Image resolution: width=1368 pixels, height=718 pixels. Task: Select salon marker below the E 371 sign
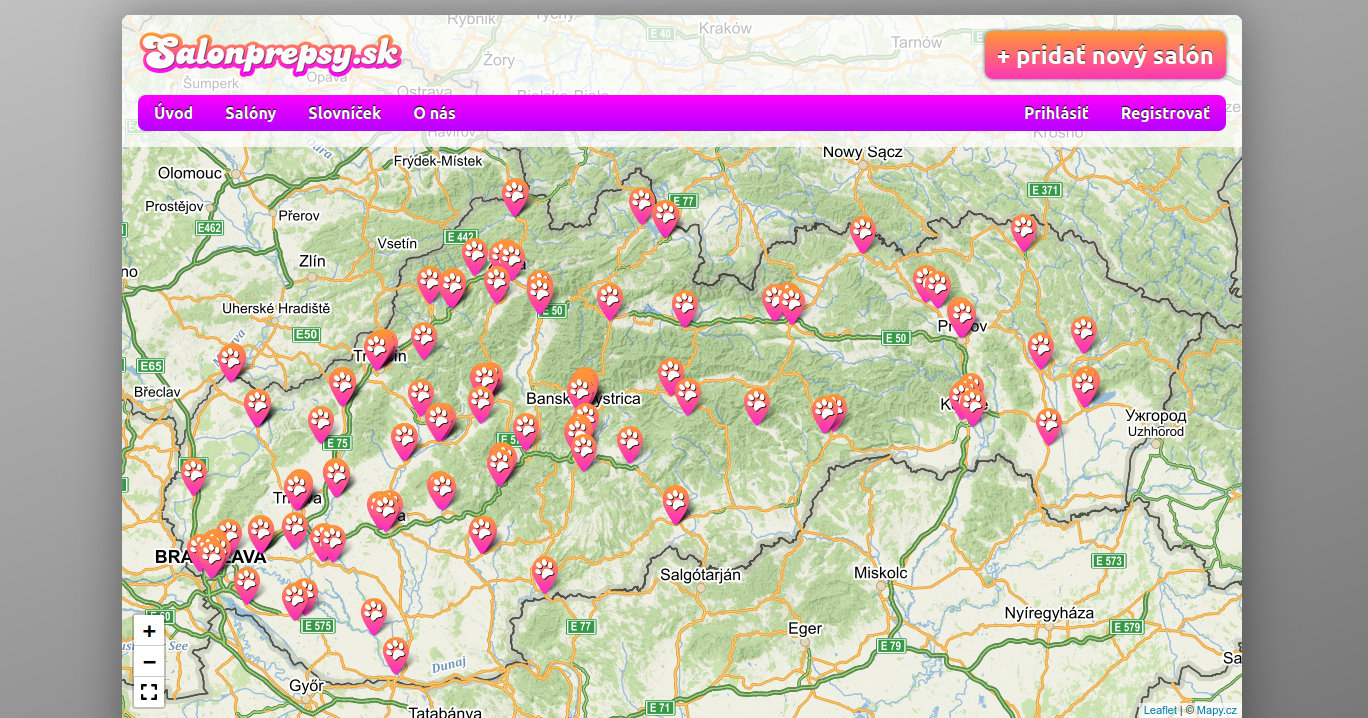click(x=1023, y=231)
